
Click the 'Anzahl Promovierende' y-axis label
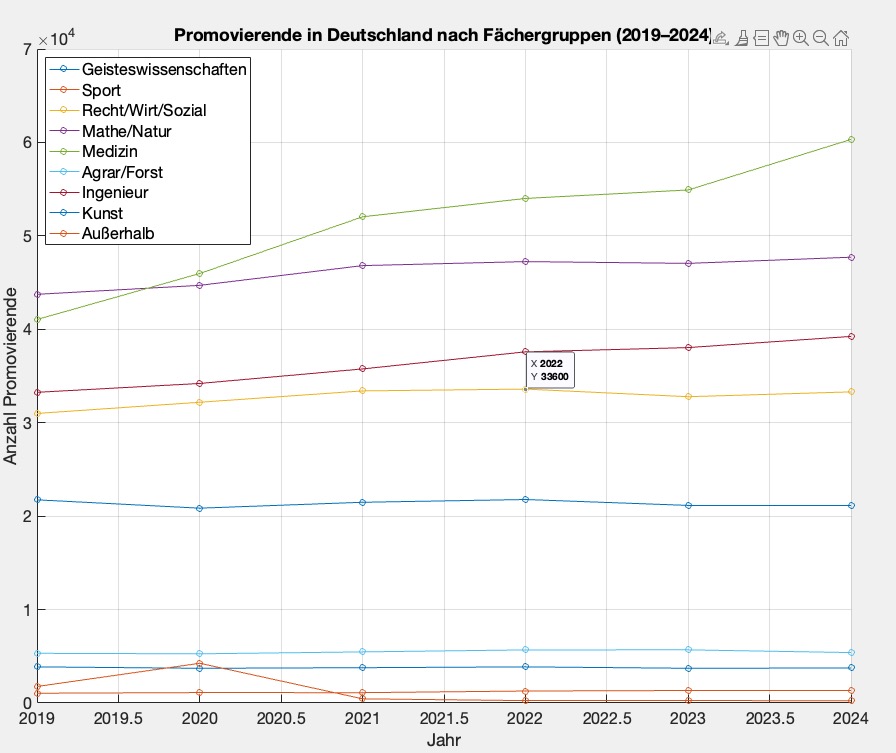pyautogui.click(x=11, y=375)
